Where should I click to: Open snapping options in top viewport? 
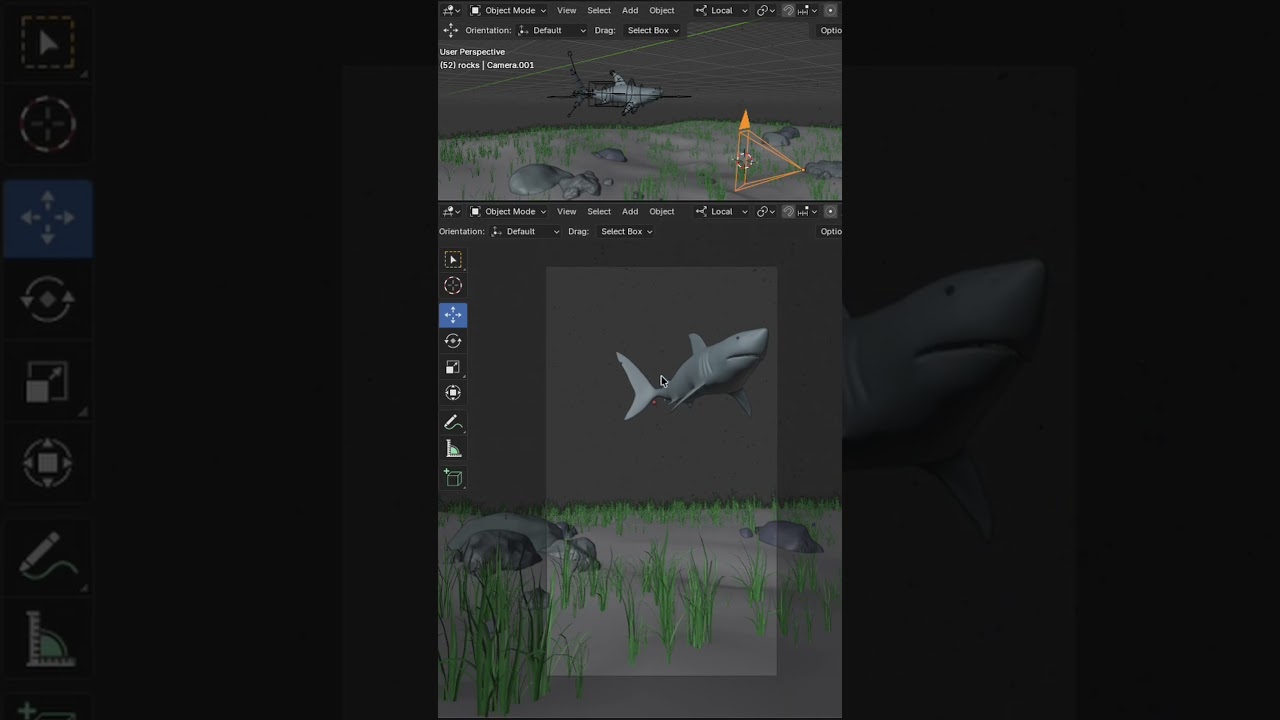pos(807,10)
